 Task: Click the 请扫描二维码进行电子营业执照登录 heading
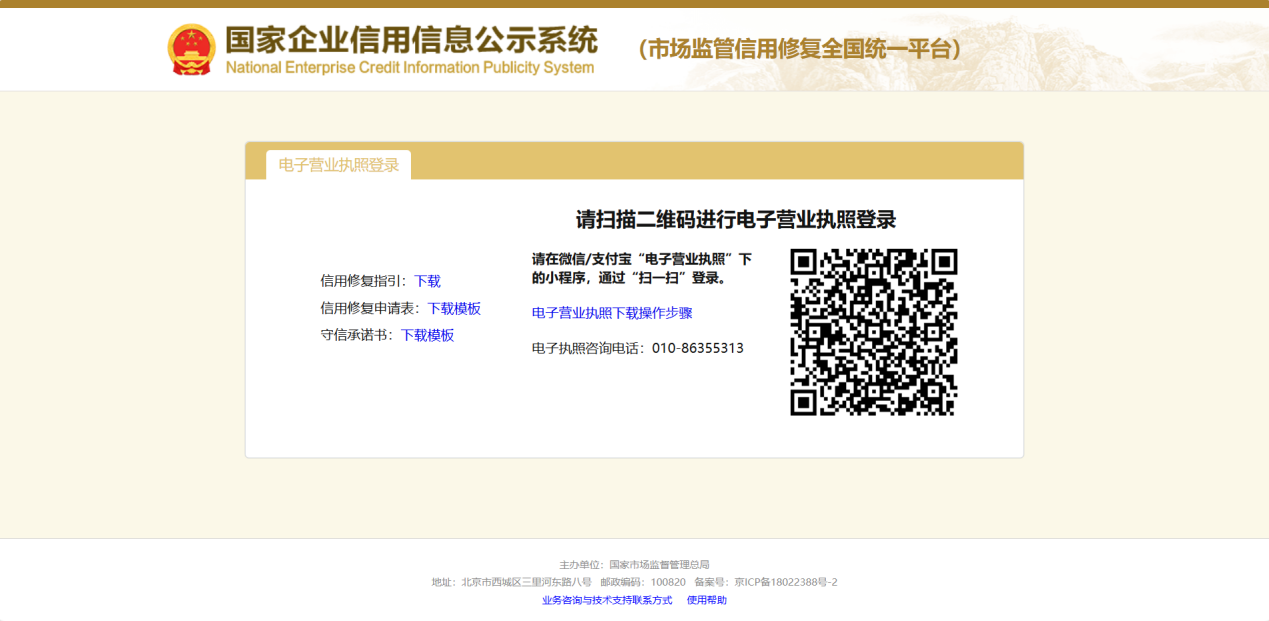(x=735, y=220)
